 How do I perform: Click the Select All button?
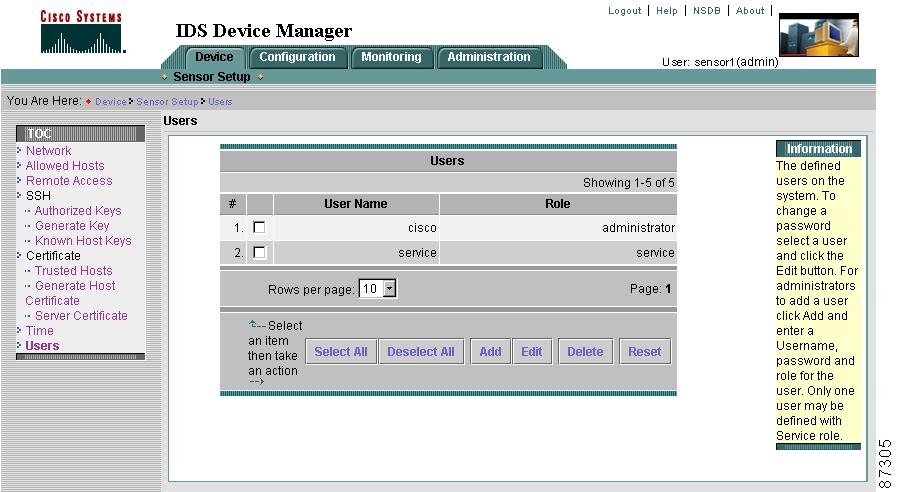341,352
